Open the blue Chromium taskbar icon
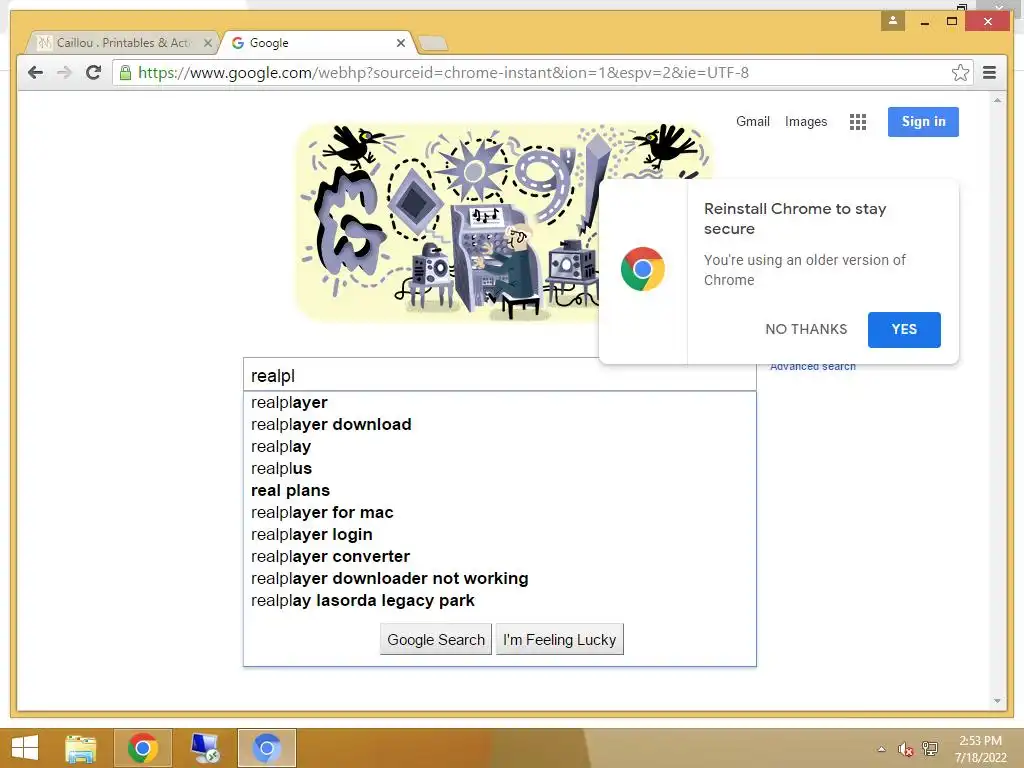Image resolution: width=1024 pixels, height=768 pixels. pos(266,748)
